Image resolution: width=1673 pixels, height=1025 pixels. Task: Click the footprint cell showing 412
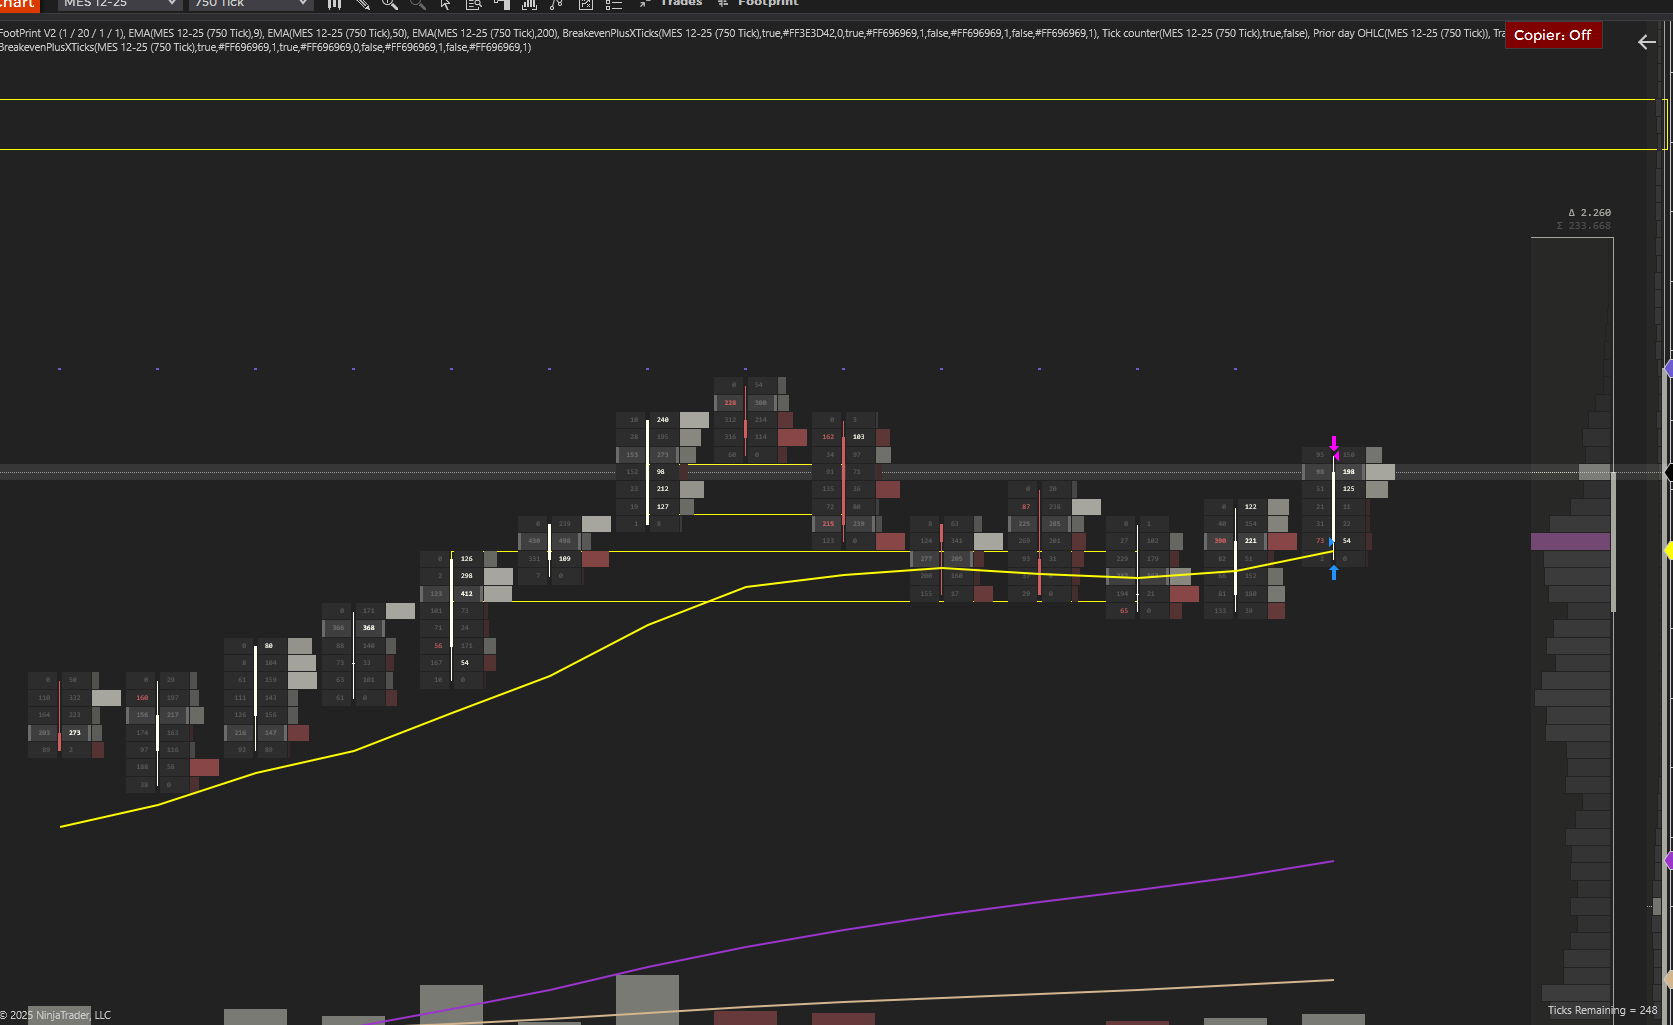[x=467, y=594]
